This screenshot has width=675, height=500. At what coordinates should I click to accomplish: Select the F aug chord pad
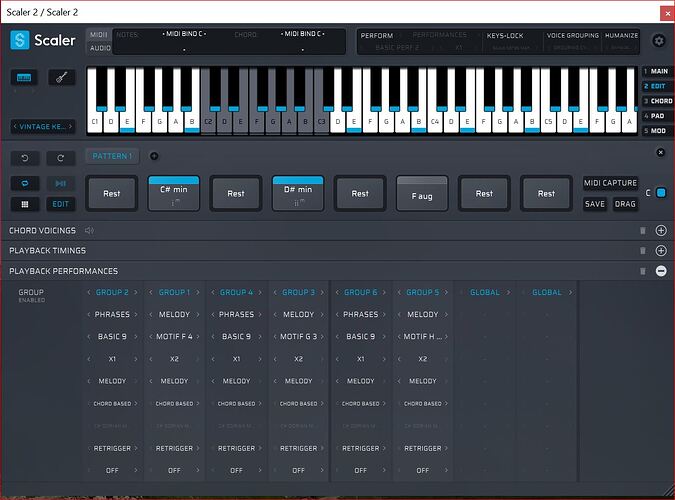click(422, 193)
